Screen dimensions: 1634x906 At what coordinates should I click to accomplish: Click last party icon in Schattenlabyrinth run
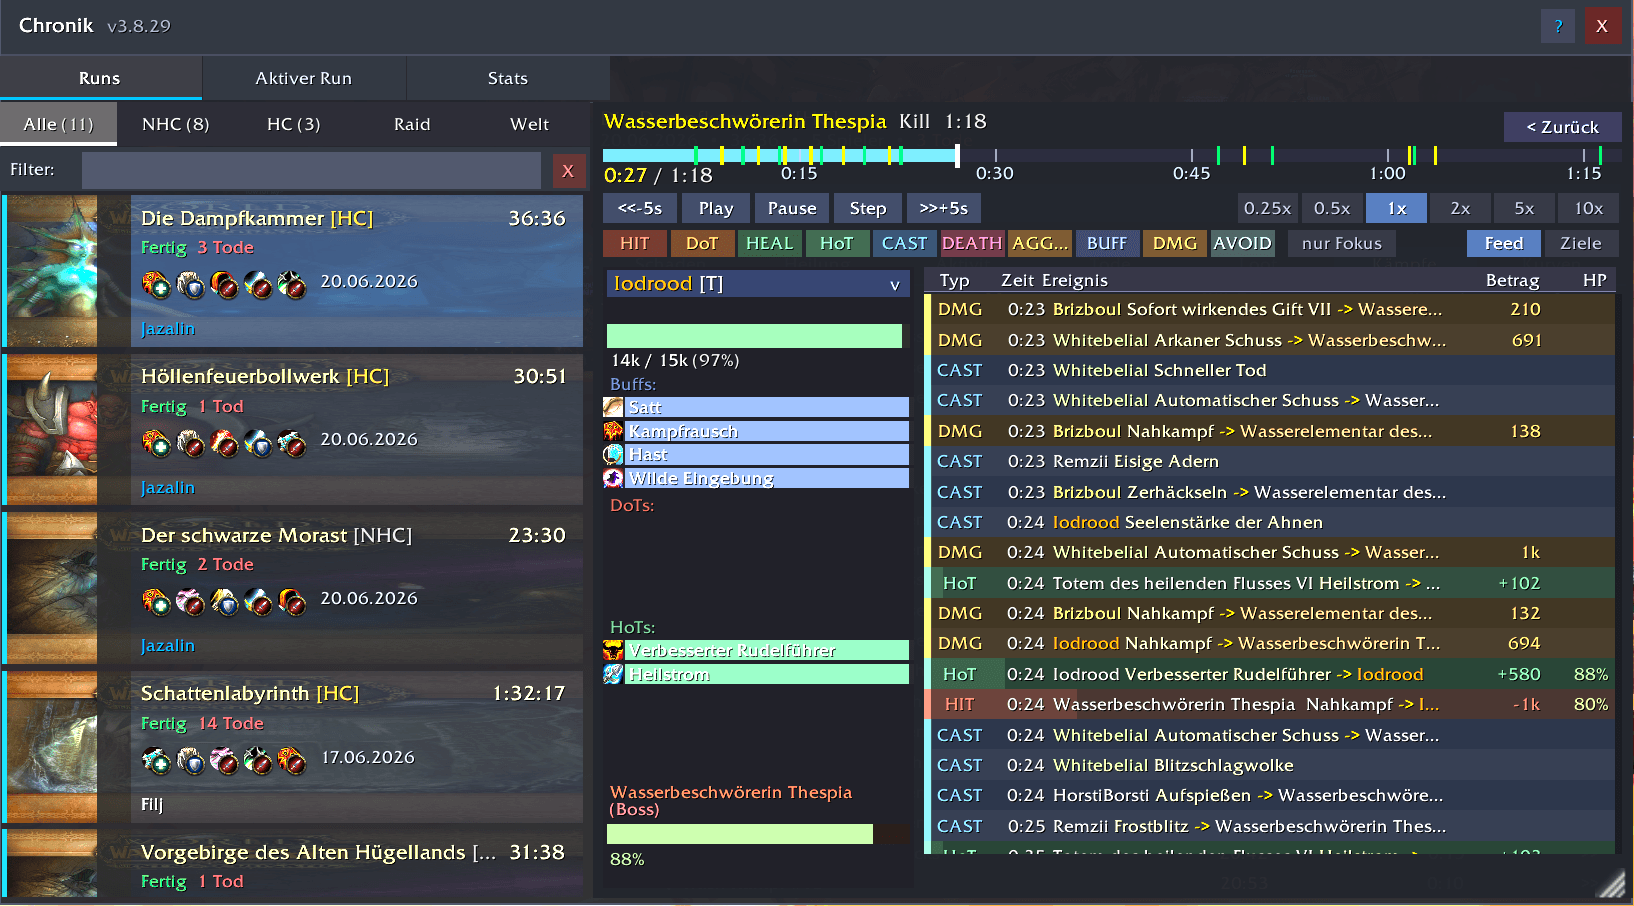point(292,760)
